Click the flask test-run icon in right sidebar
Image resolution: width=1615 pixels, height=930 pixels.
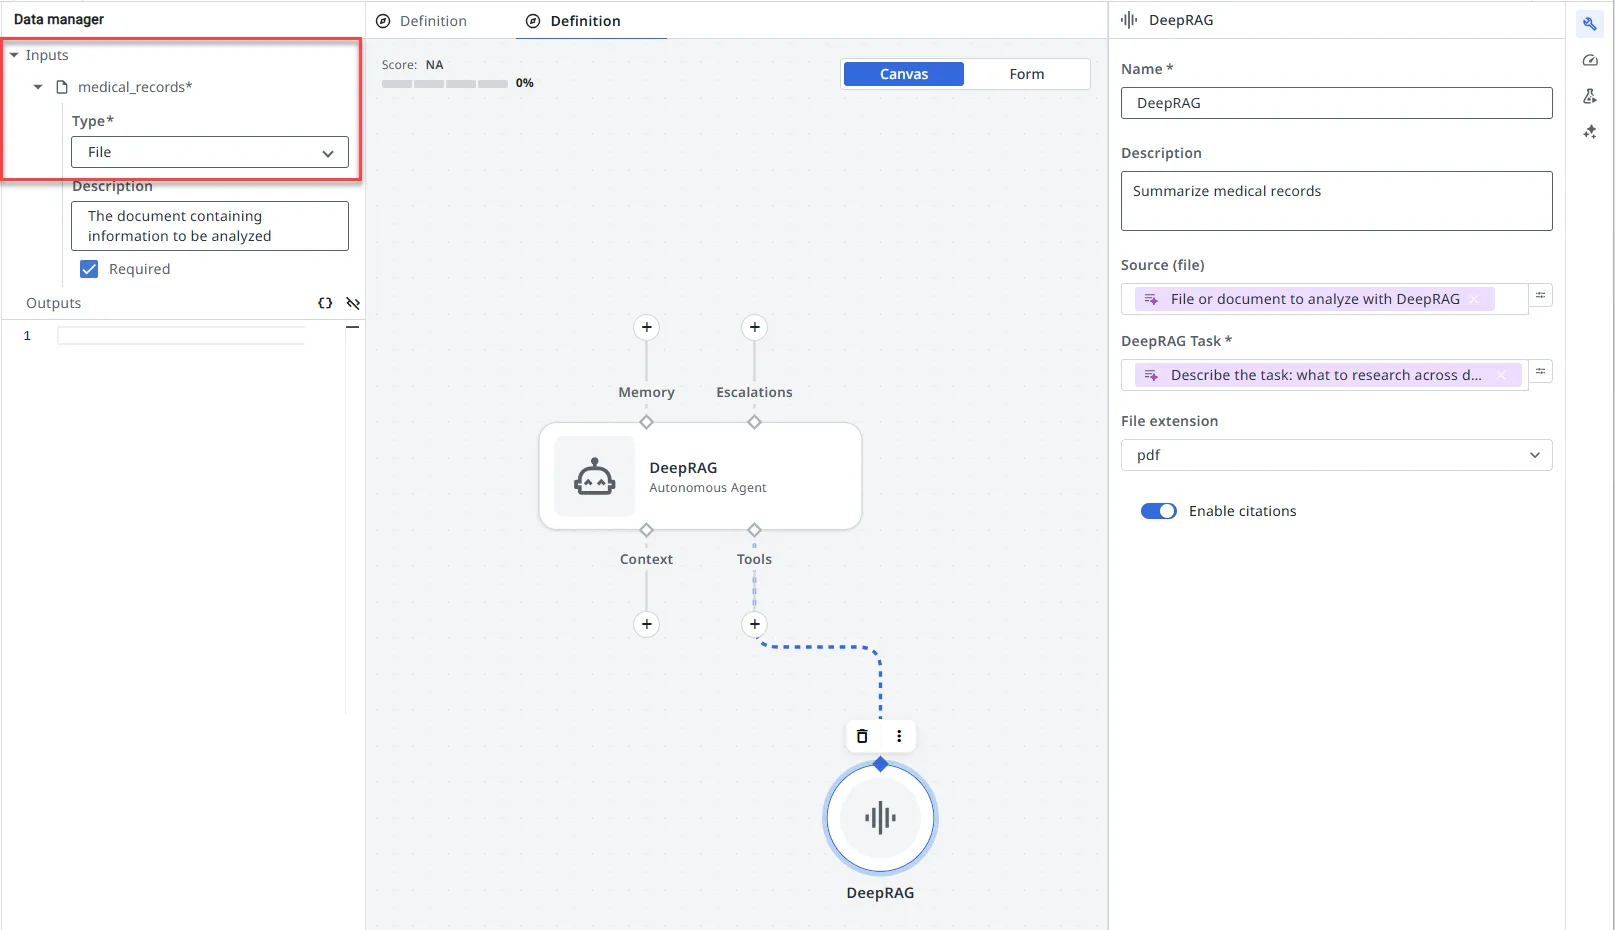[x=1590, y=96]
